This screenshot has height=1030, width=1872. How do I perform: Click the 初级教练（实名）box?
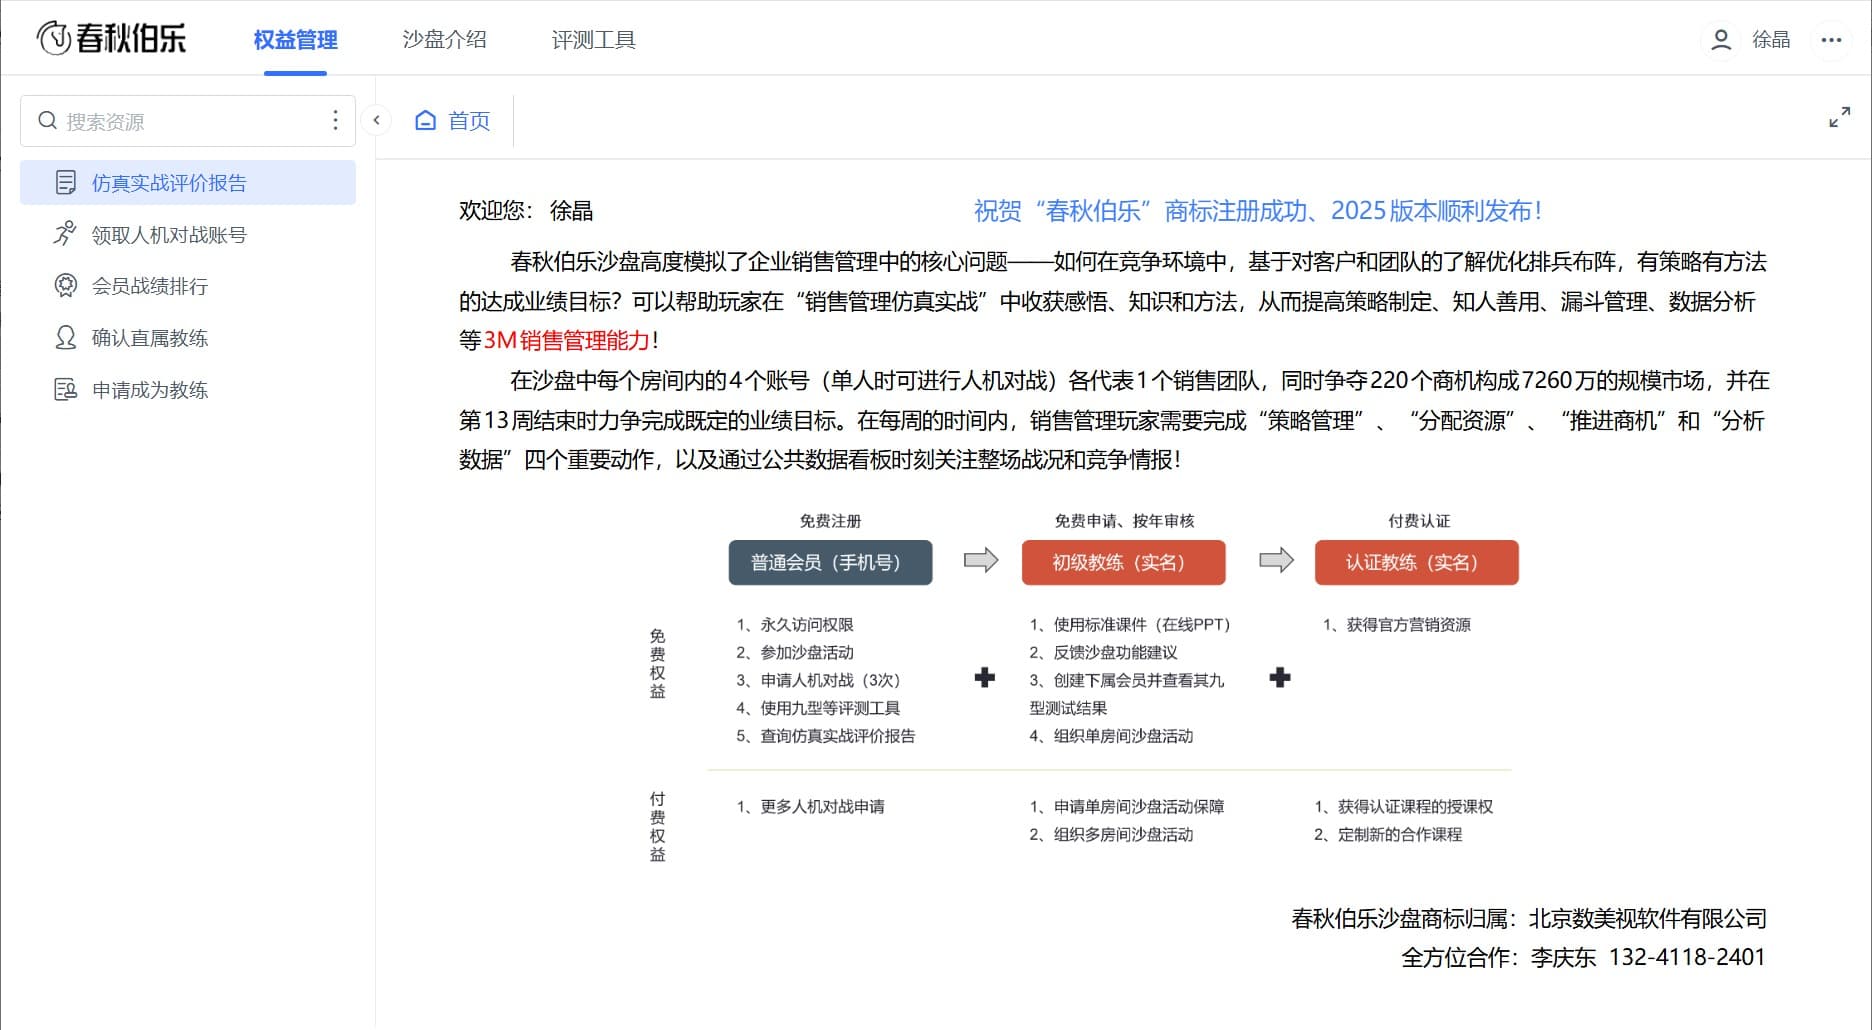click(1123, 562)
